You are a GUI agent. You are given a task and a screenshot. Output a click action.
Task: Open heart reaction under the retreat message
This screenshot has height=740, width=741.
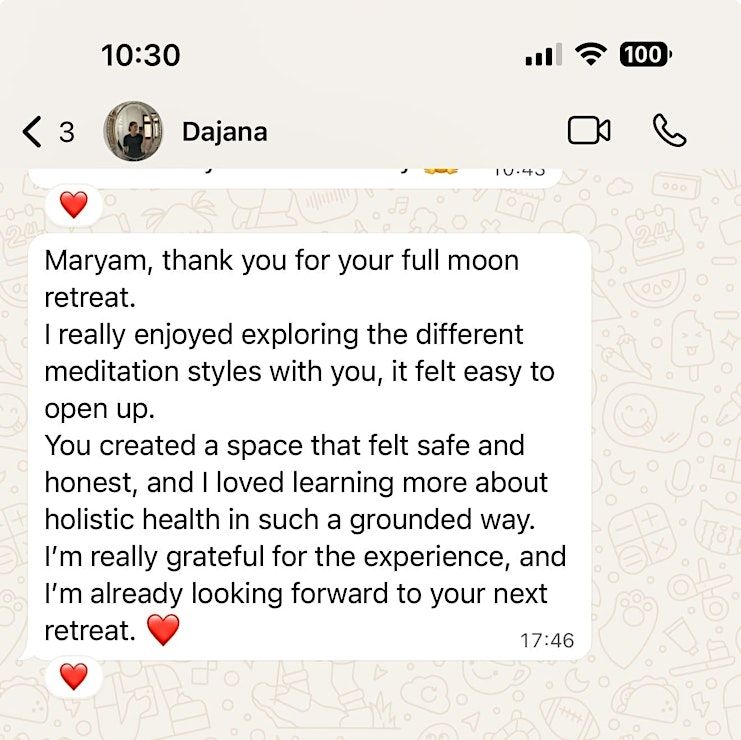pyautogui.click(x=74, y=676)
